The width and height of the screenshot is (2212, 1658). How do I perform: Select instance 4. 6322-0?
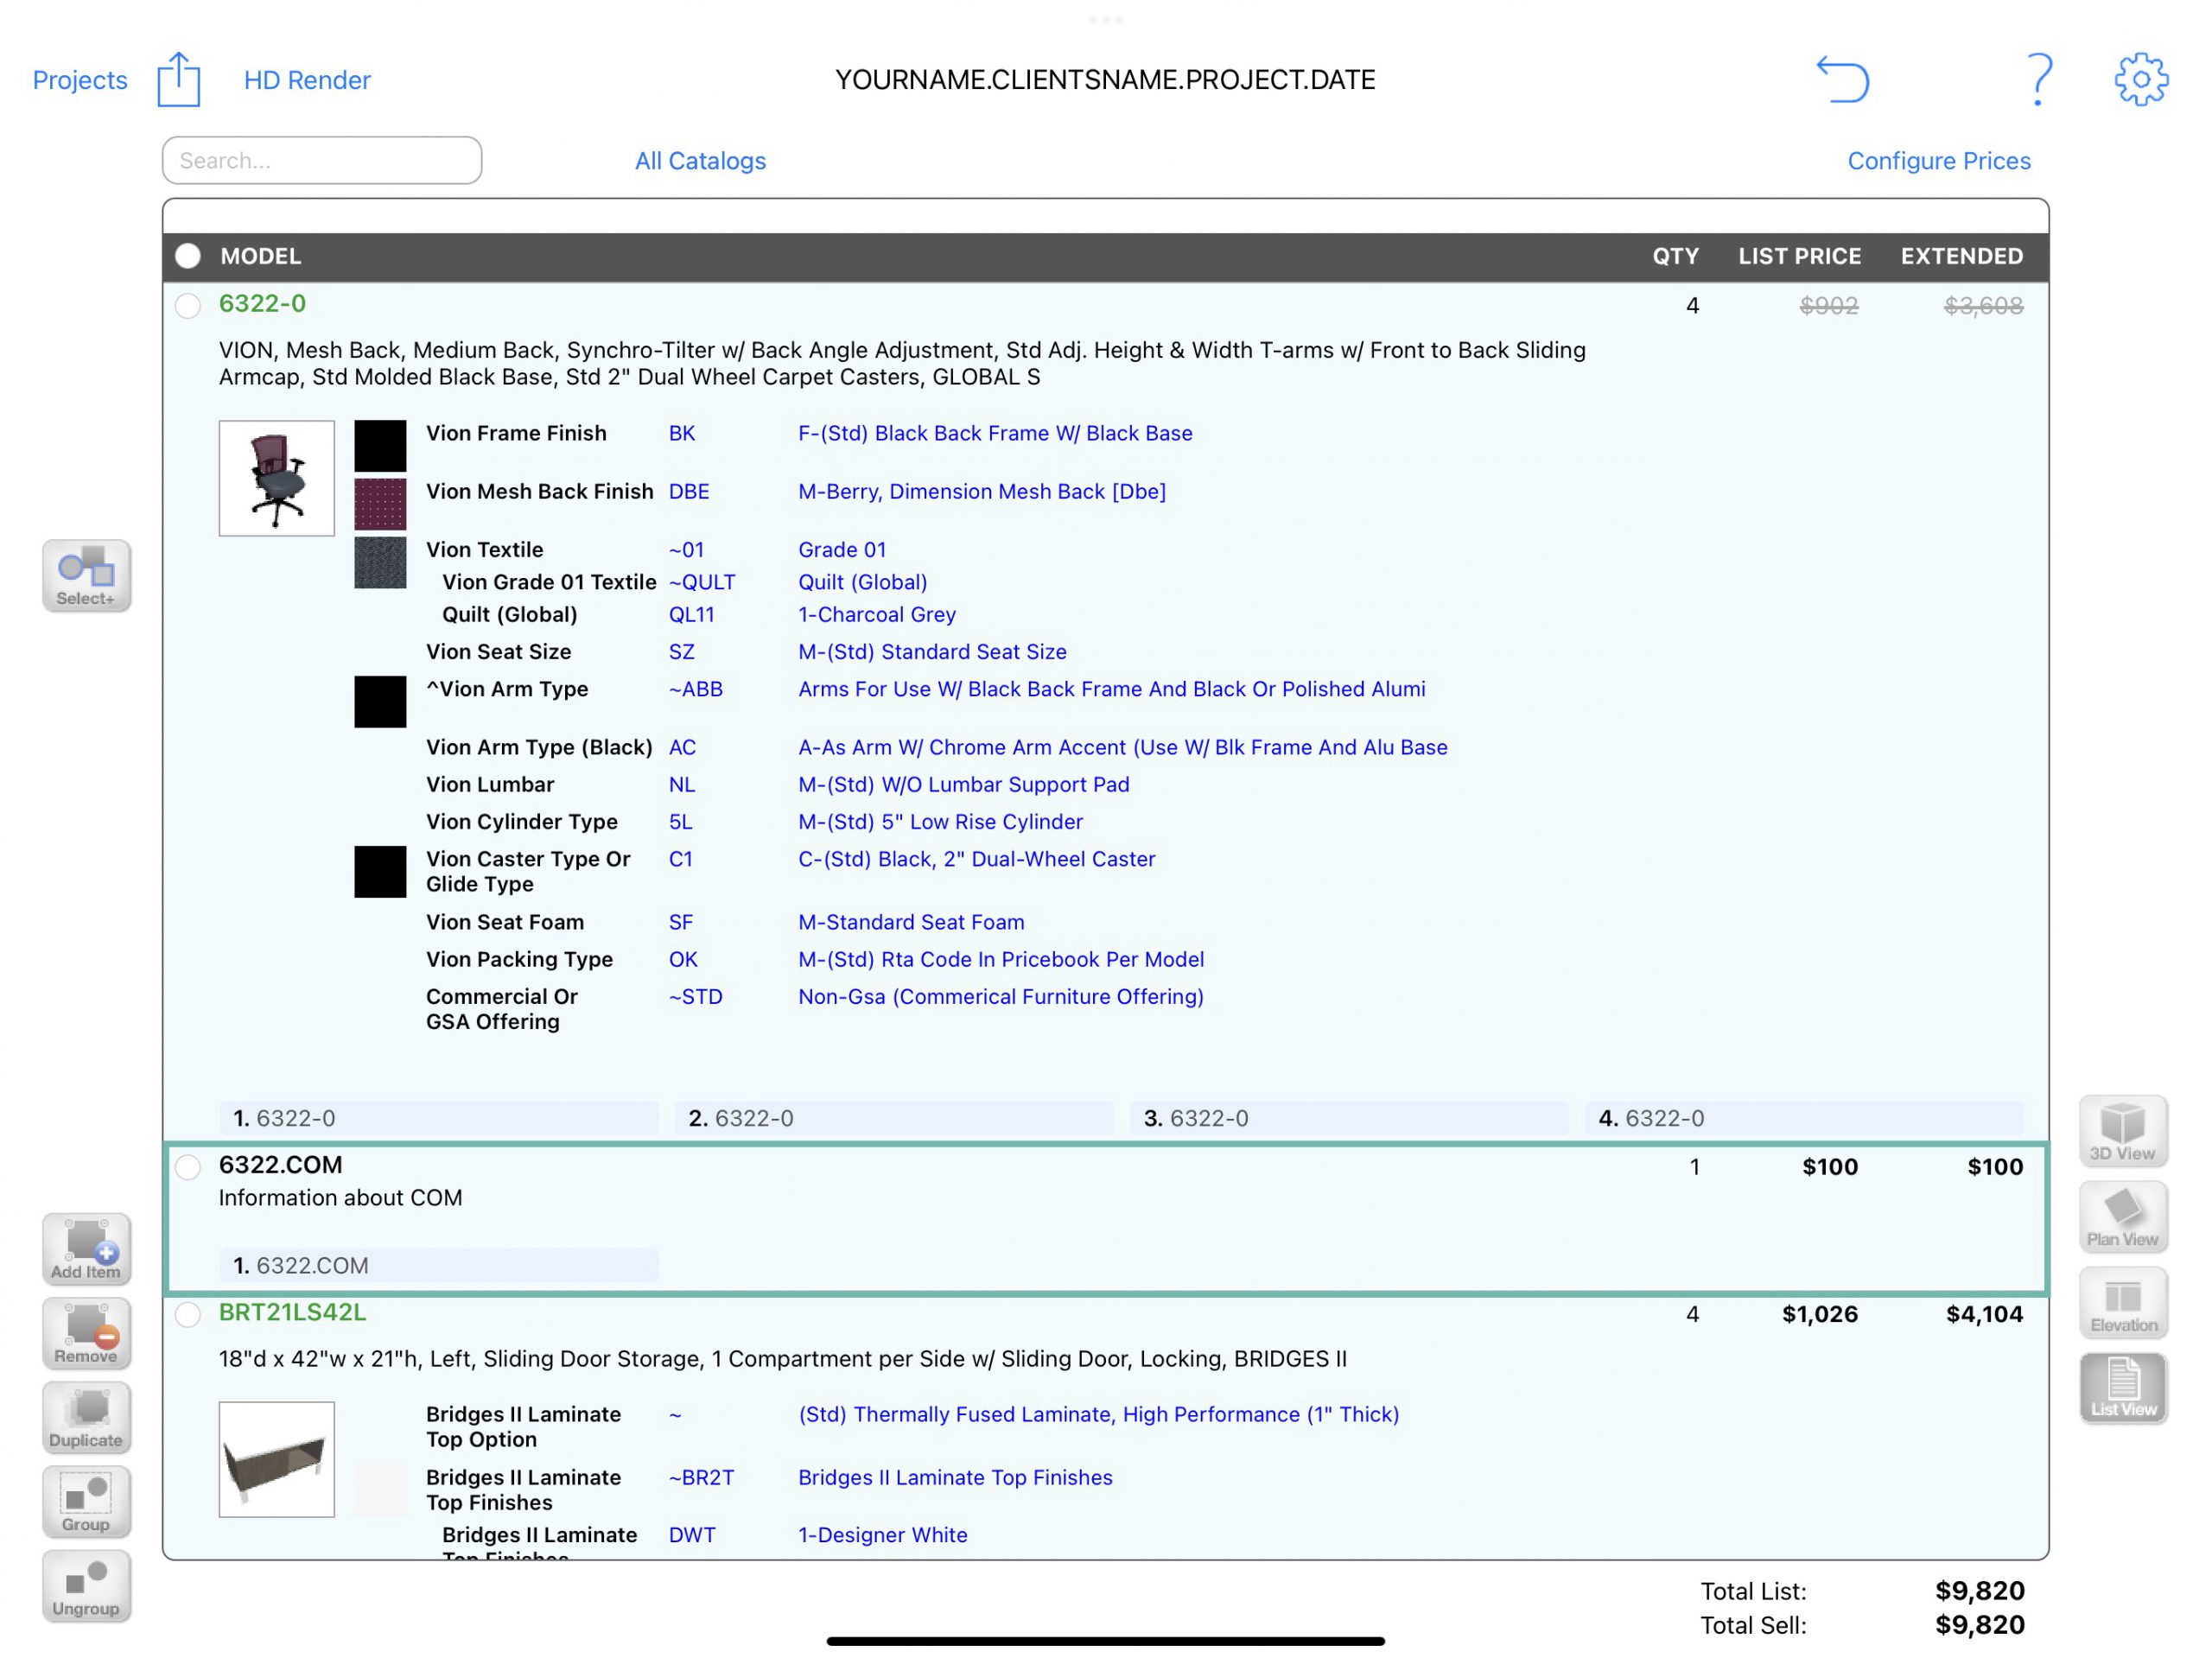pos(1804,1118)
